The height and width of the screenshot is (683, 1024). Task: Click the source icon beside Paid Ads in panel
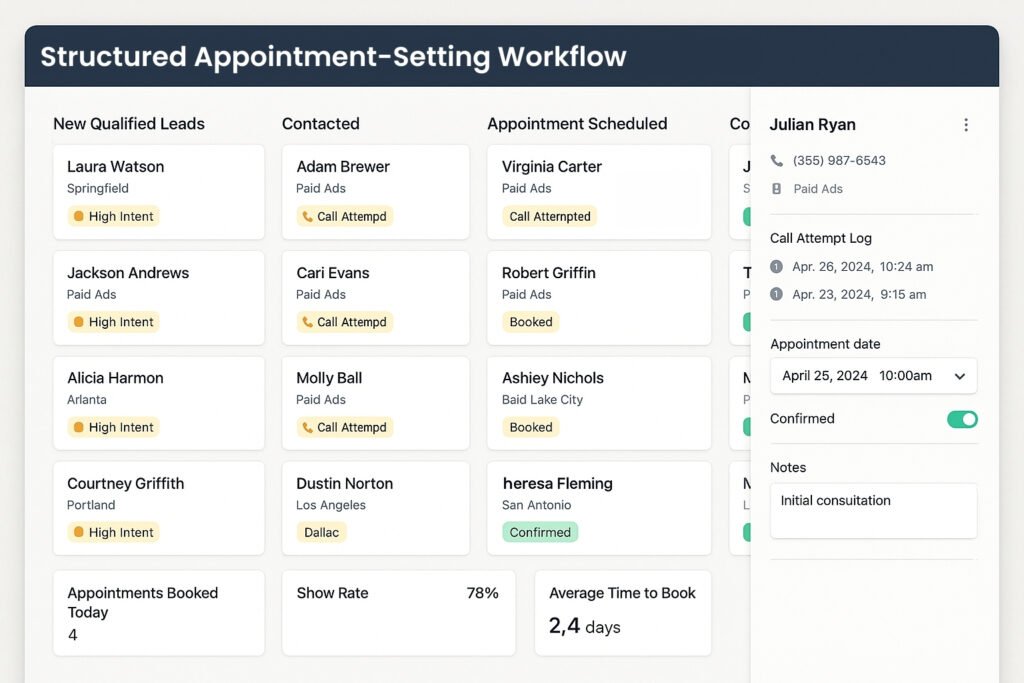click(x=777, y=189)
